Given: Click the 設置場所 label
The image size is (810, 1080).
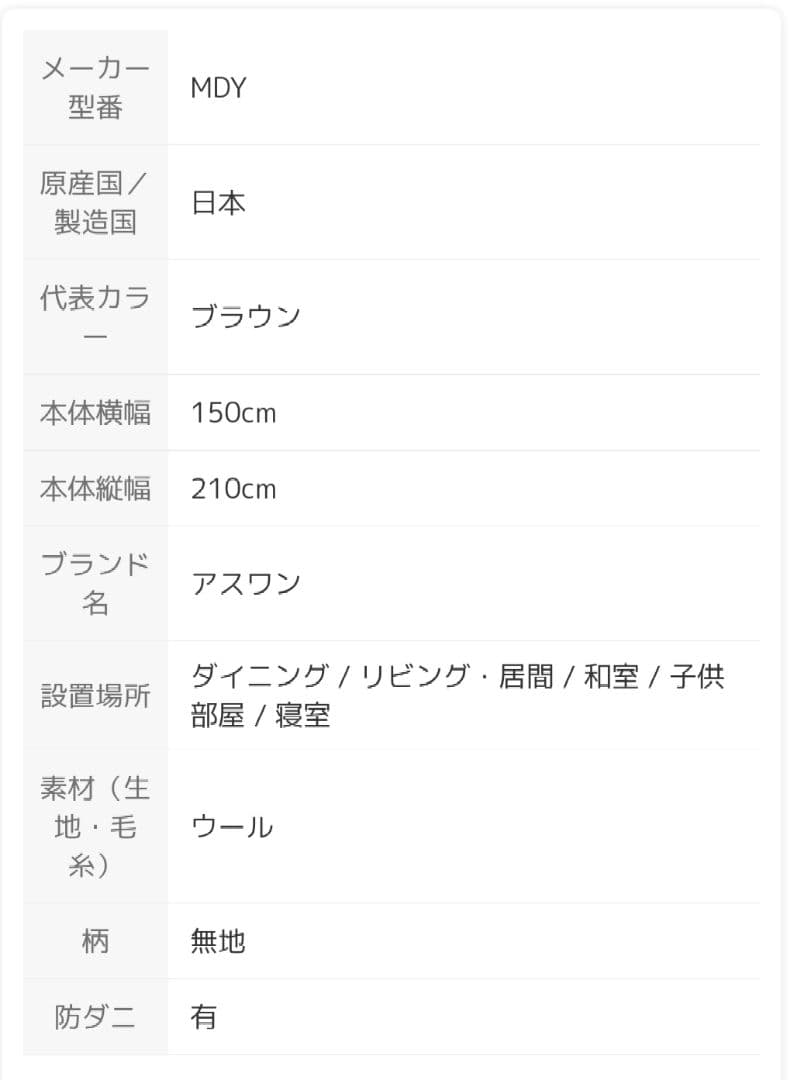Looking at the screenshot, I should 95,696.
